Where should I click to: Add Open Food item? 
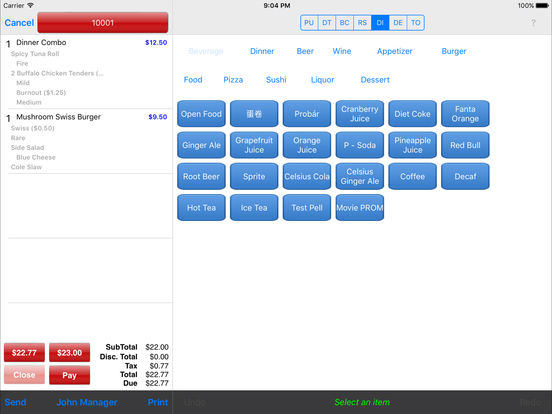(201, 114)
